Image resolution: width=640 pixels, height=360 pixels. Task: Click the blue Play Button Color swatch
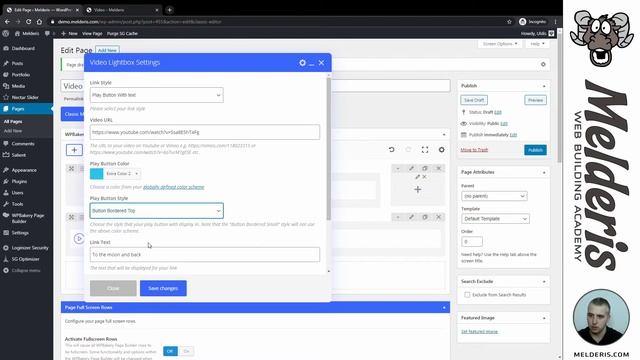97,173
